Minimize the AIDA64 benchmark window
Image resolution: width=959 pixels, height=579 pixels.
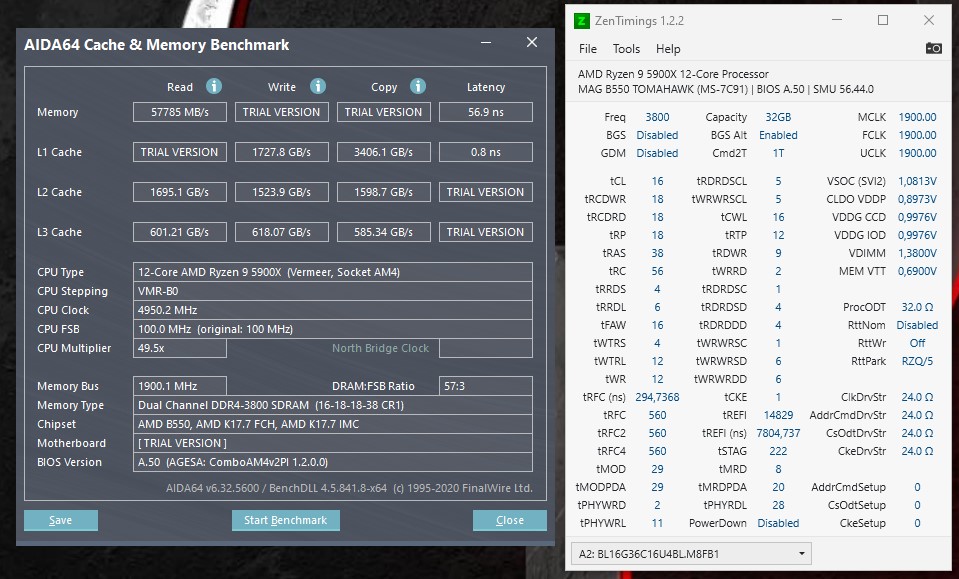point(486,42)
